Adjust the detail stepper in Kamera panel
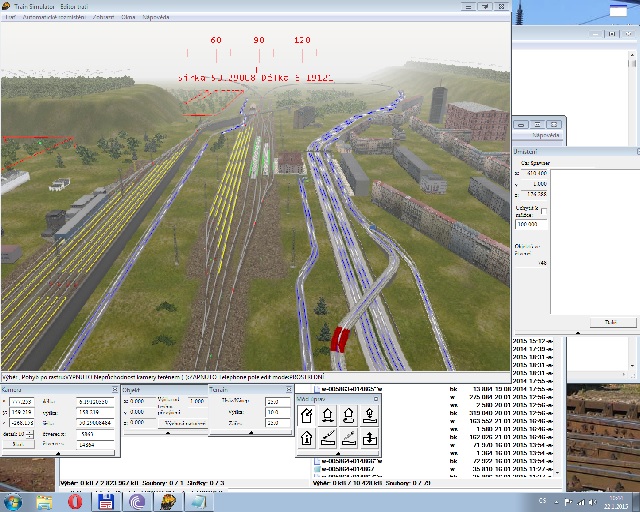The image size is (640, 512). coord(30,434)
